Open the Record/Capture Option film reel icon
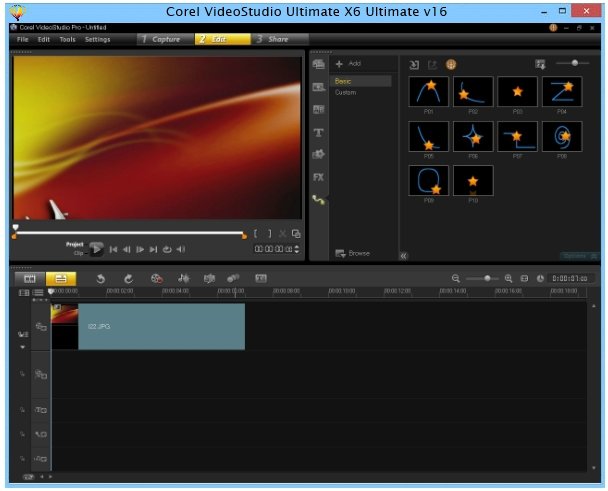The width and height of the screenshot is (608, 491). pos(157,278)
